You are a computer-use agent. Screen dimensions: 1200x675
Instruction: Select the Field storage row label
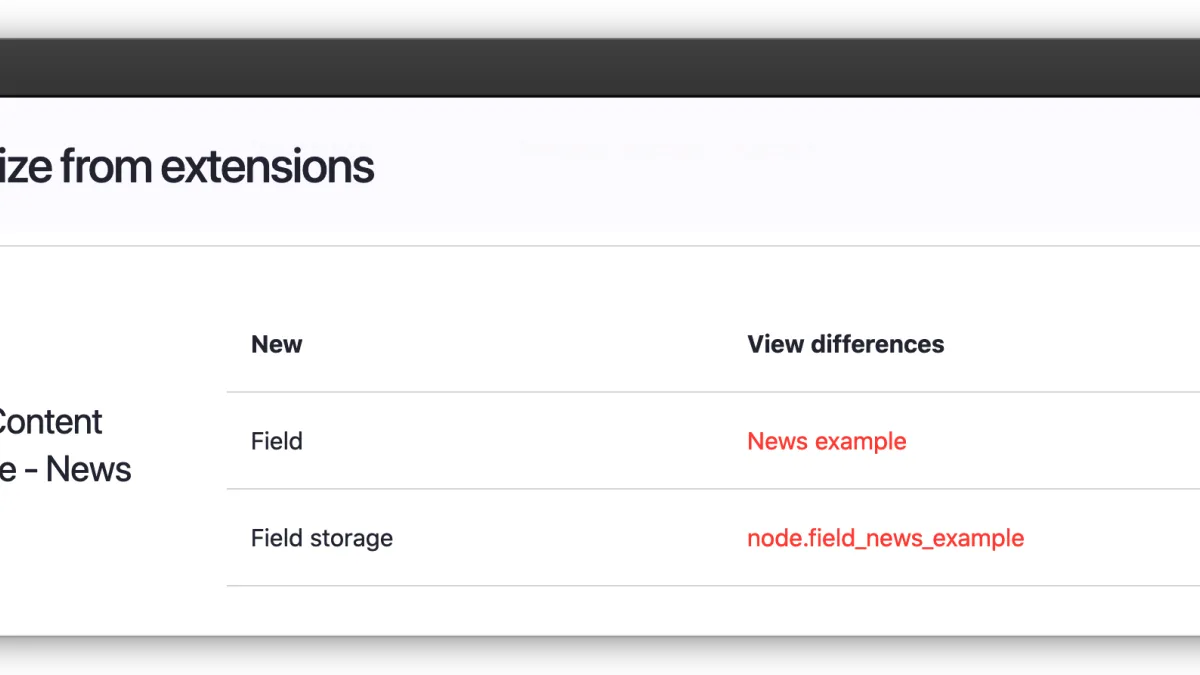point(322,538)
